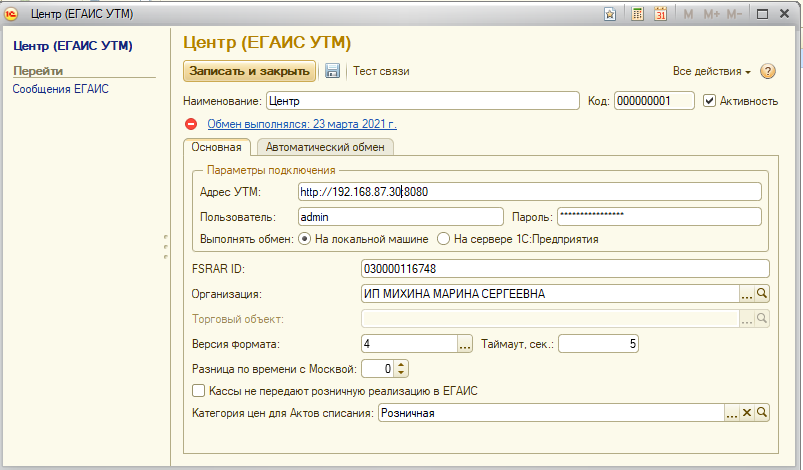The width and height of the screenshot is (803, 470).
Task: Click the FSRAR ID input field
Action: coord(565,268)
